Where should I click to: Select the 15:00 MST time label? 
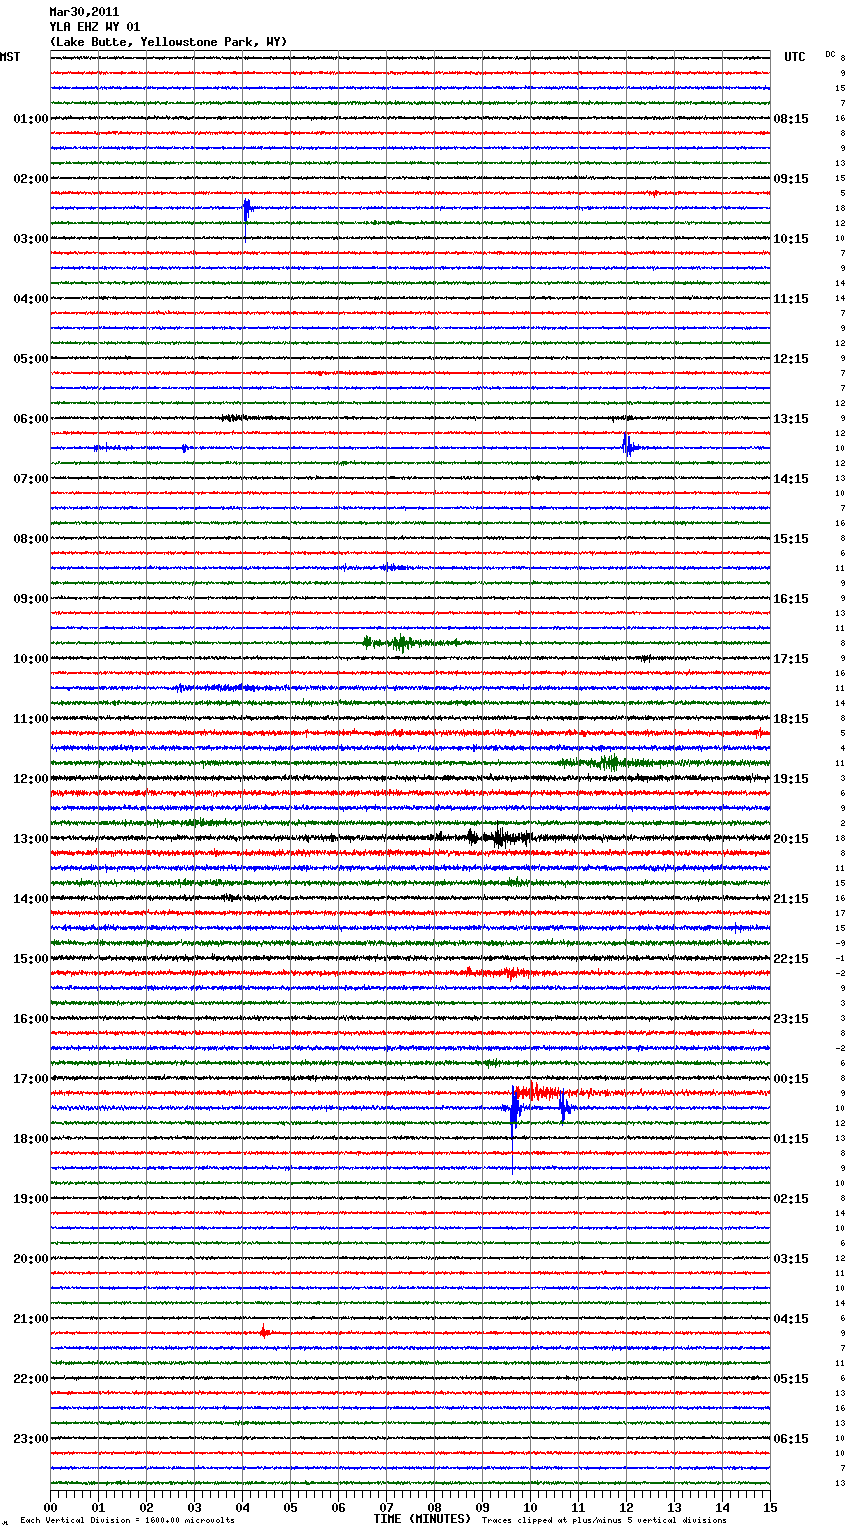coord(31,959)
